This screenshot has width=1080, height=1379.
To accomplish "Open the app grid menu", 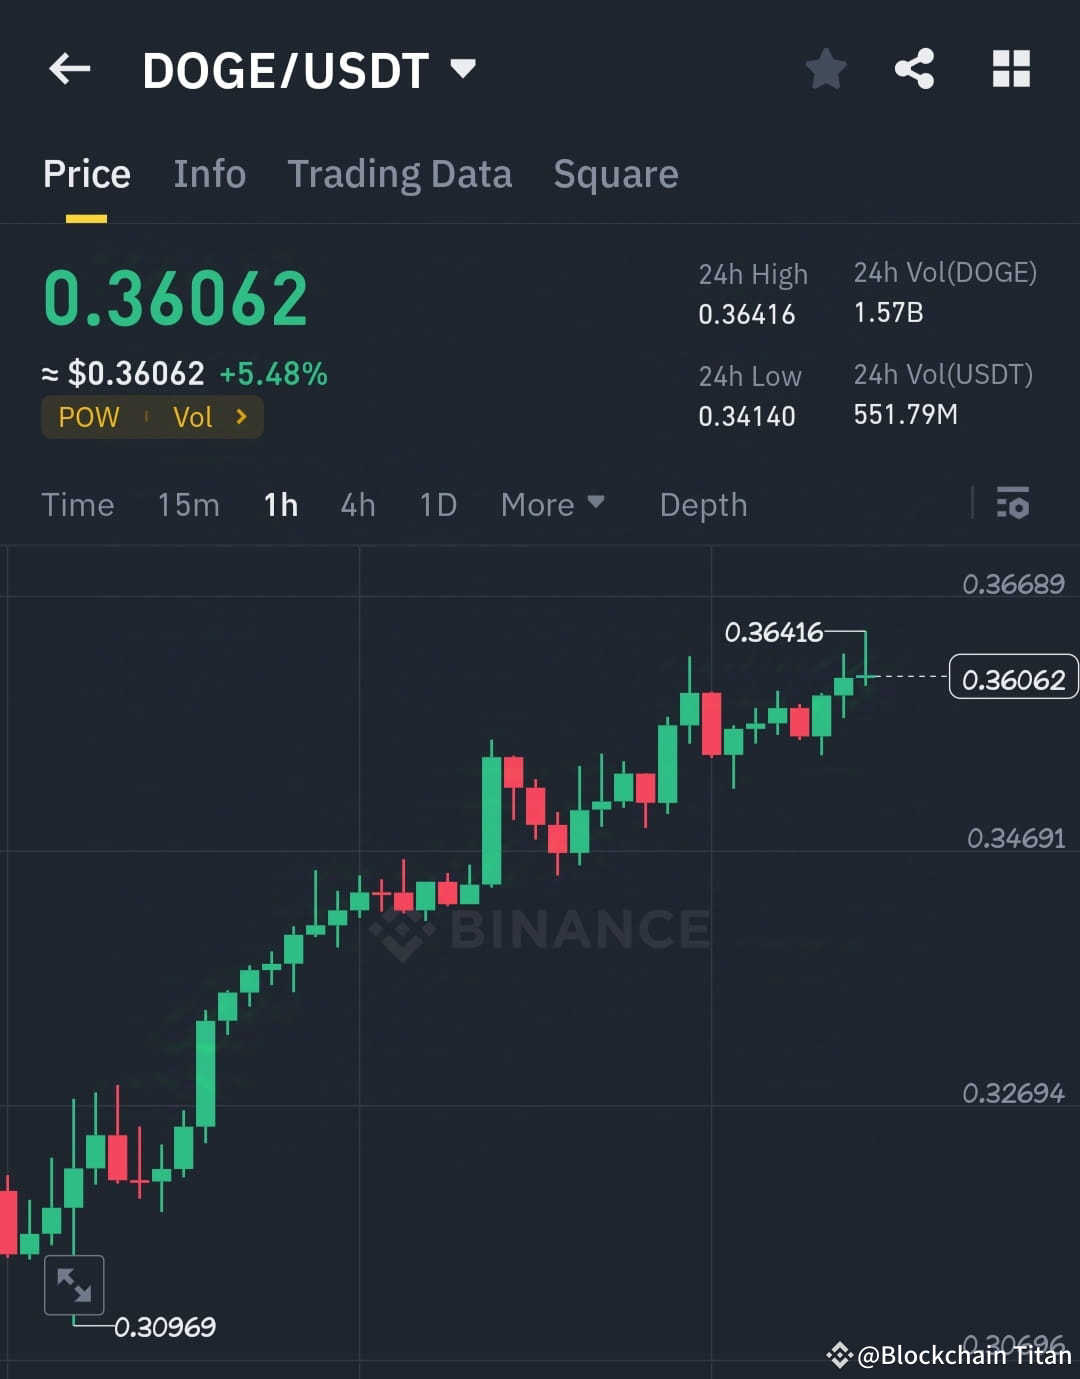I will [1010, 68].
